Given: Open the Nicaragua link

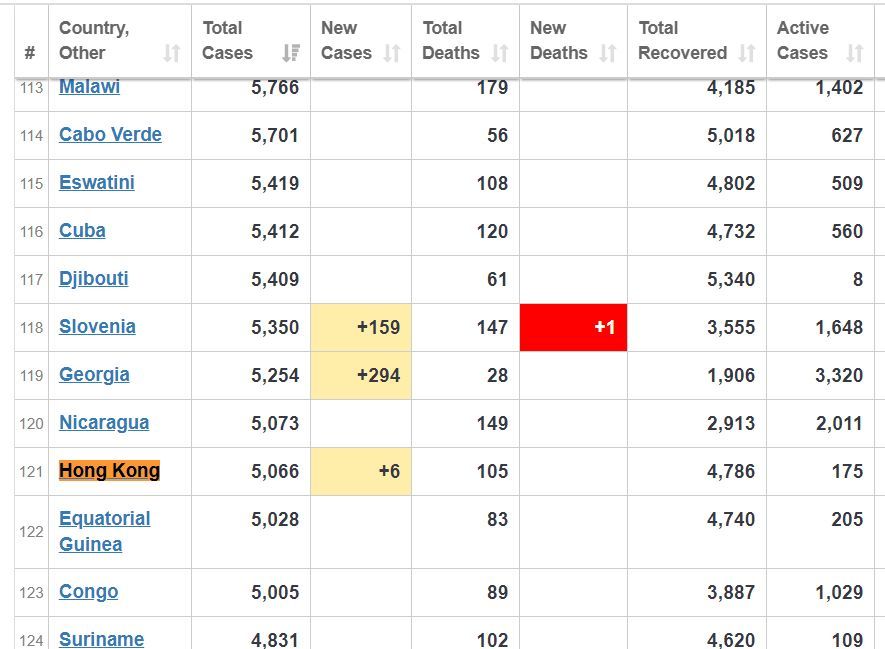Looking at the screenshot, I should 104,423.
